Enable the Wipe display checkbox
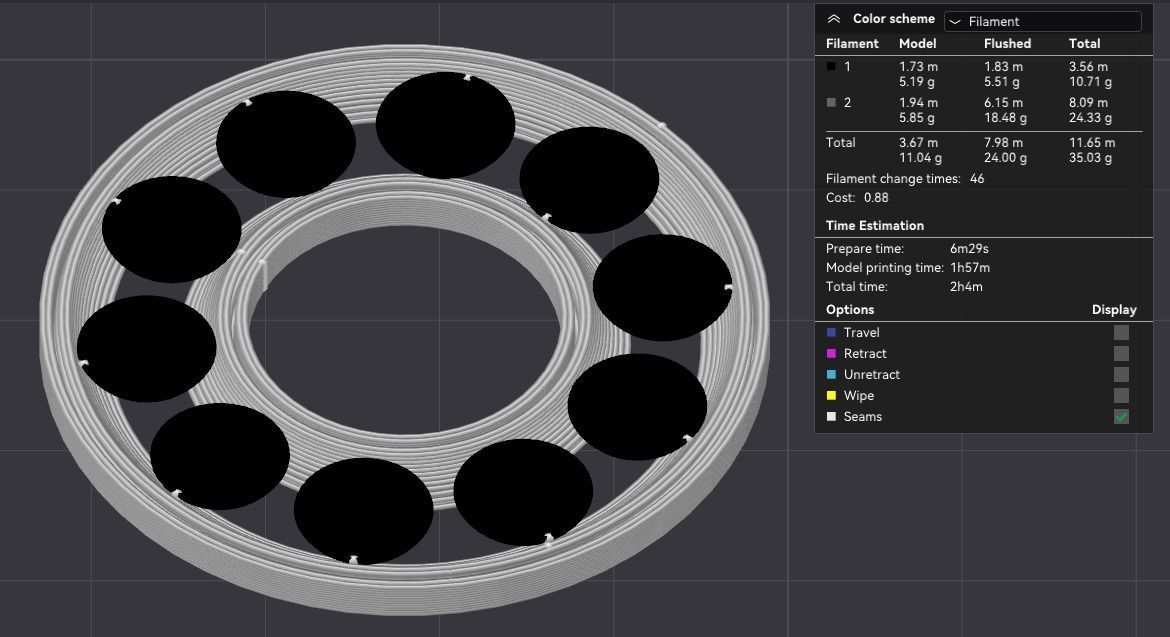Viewport: 1170px width, 637px height. click(1121, 395)
